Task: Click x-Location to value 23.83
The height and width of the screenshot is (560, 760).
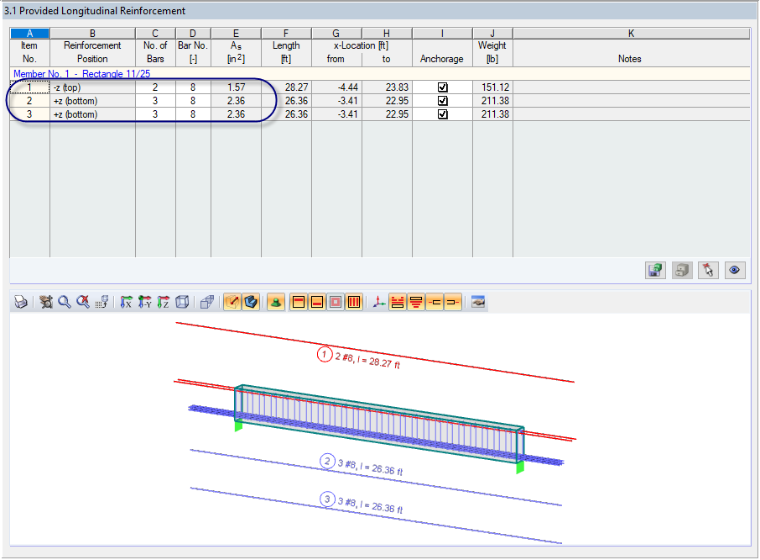Action: [387, 87]
